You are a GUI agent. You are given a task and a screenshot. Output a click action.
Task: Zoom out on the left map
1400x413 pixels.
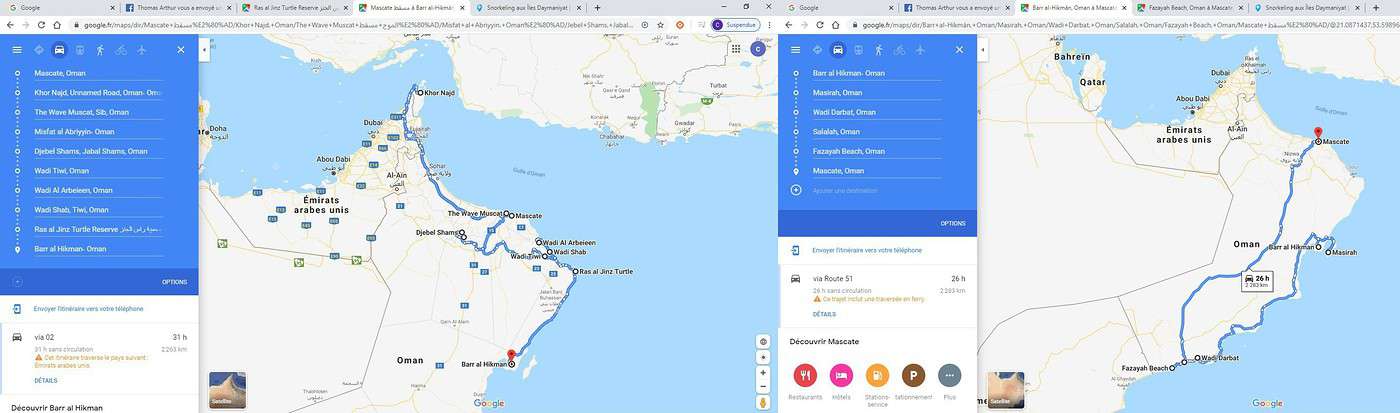click(x=763, y=386)
